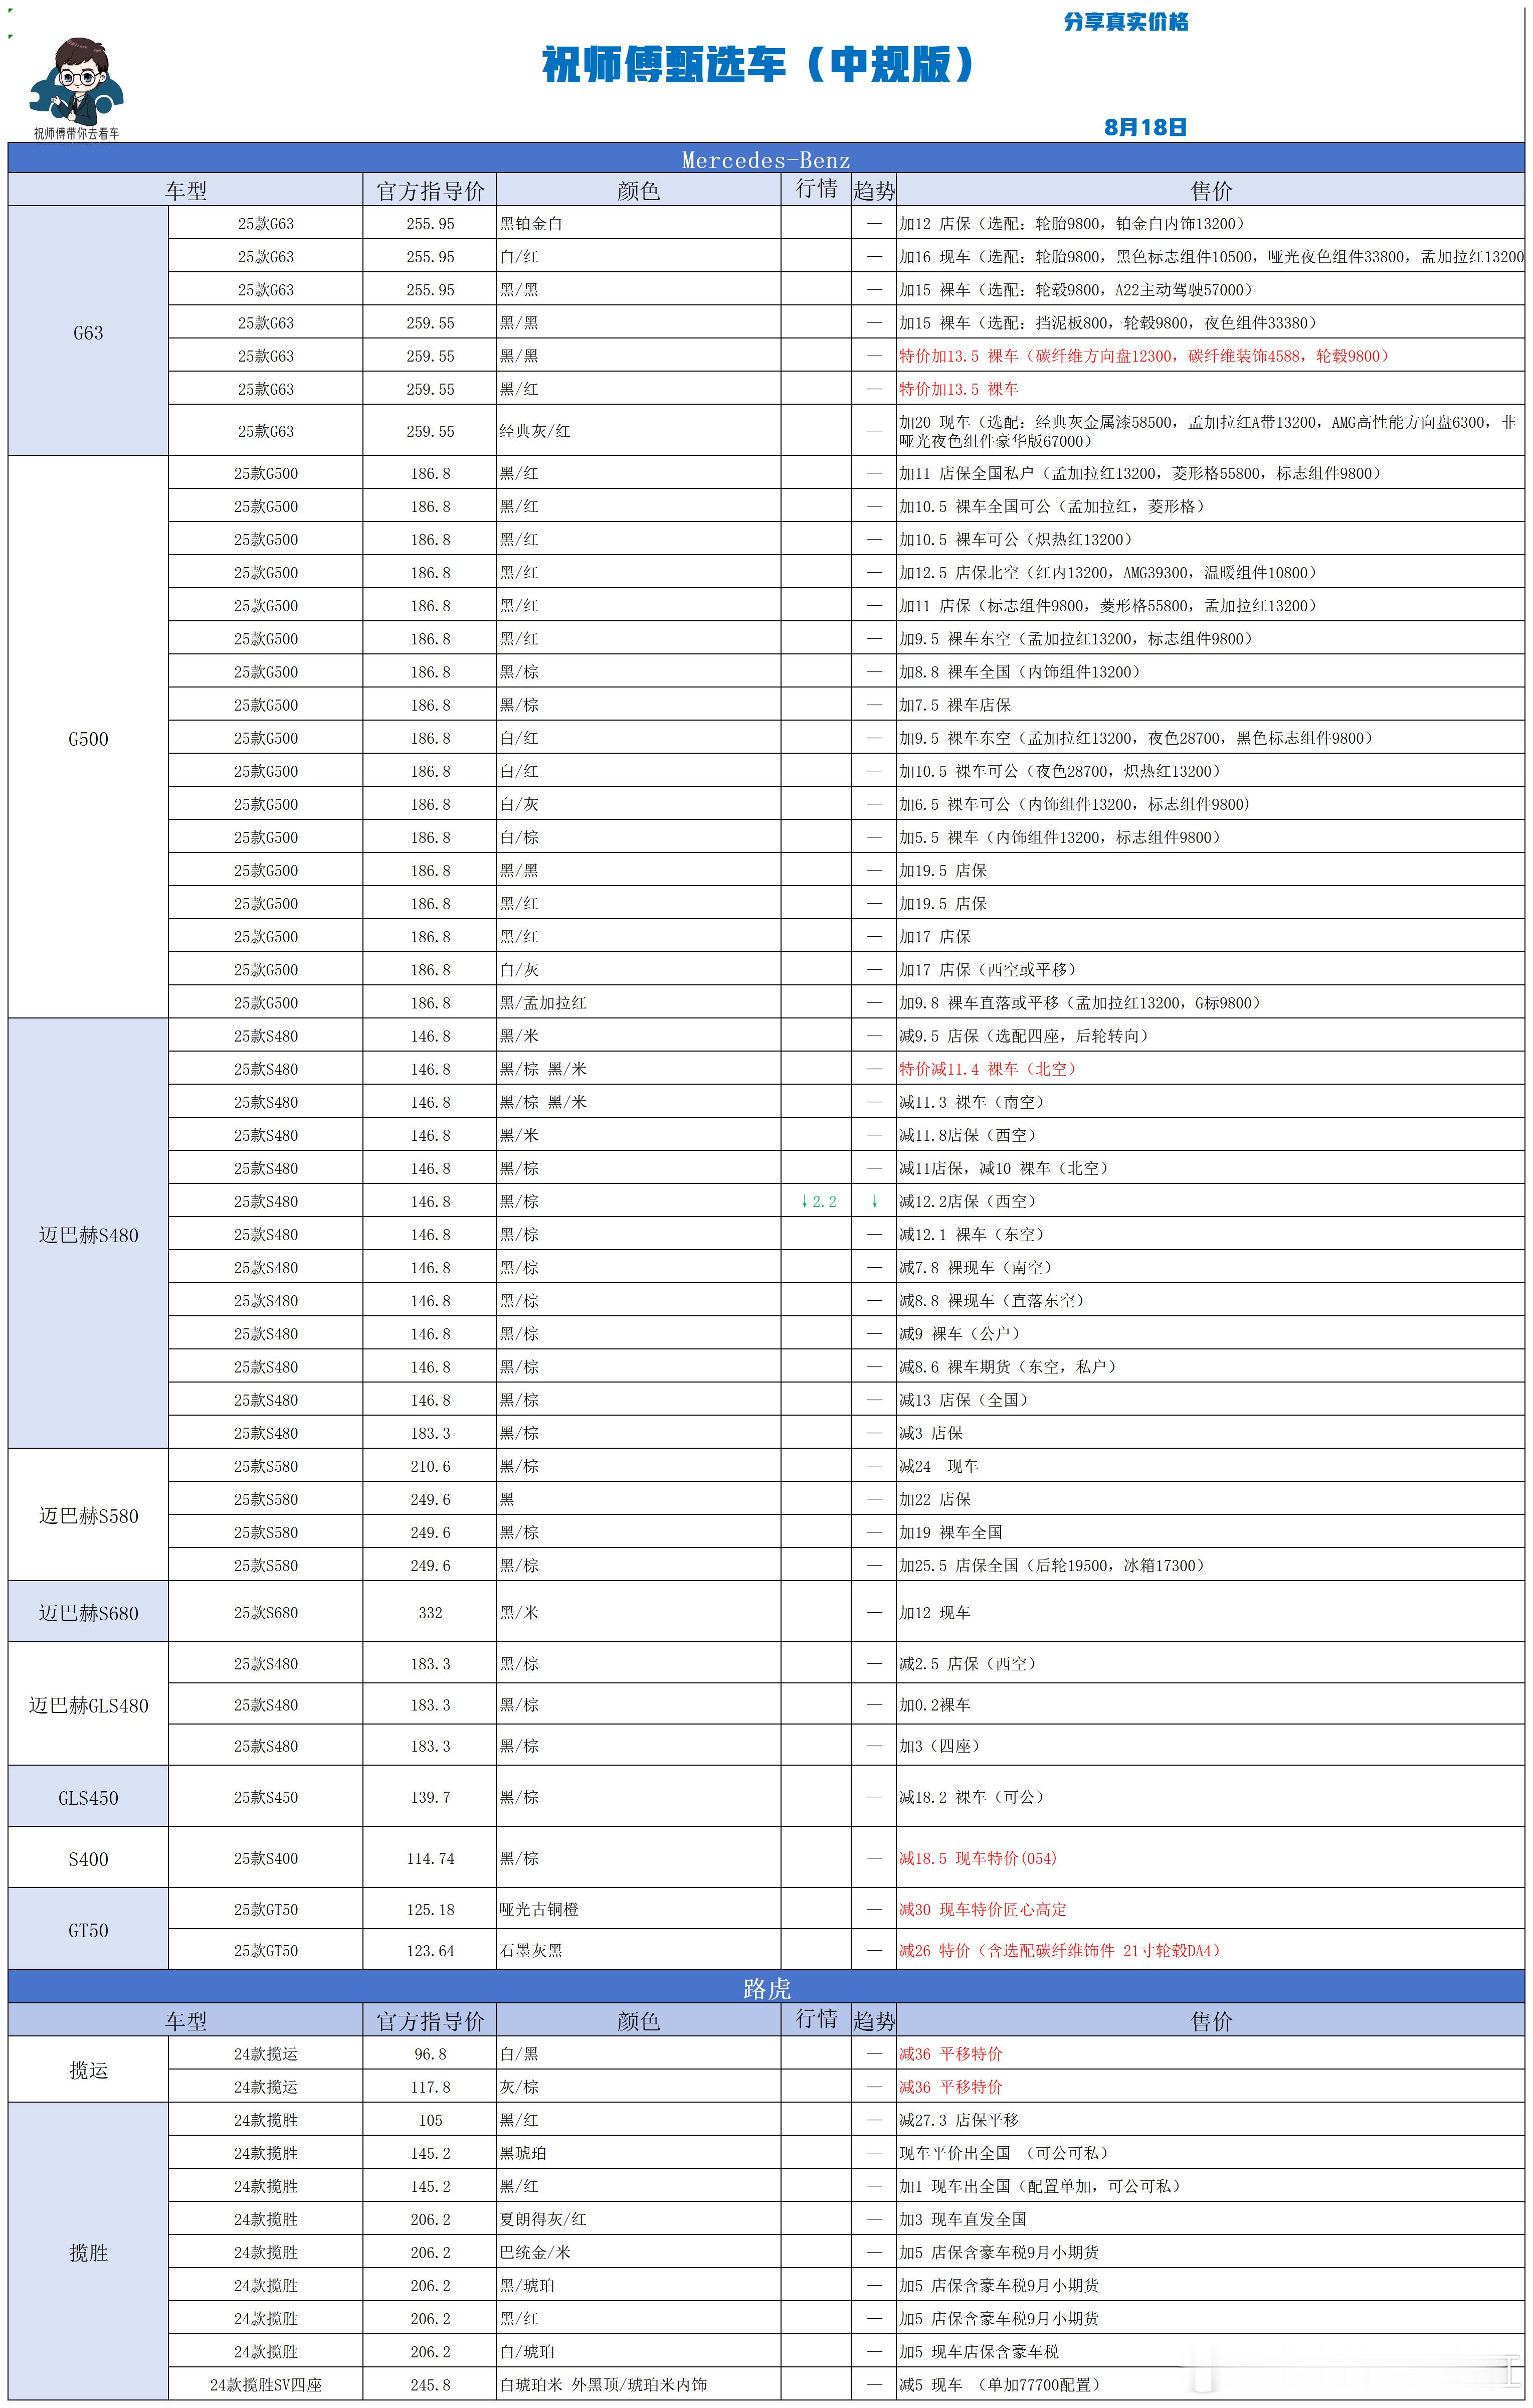This screenshot has height=2408, width=1533.
Task: Select the 迈巴赫GLS480 group cell
Action: point(88,1704)
